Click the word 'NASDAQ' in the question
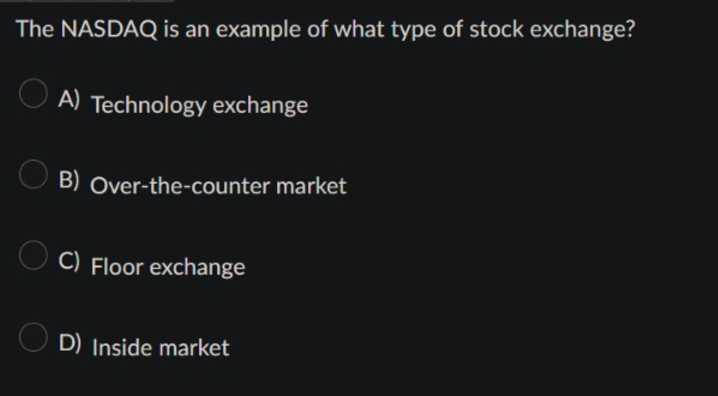Screen dimensions: 718x396 pyautogui.click(x=109, y=29)
